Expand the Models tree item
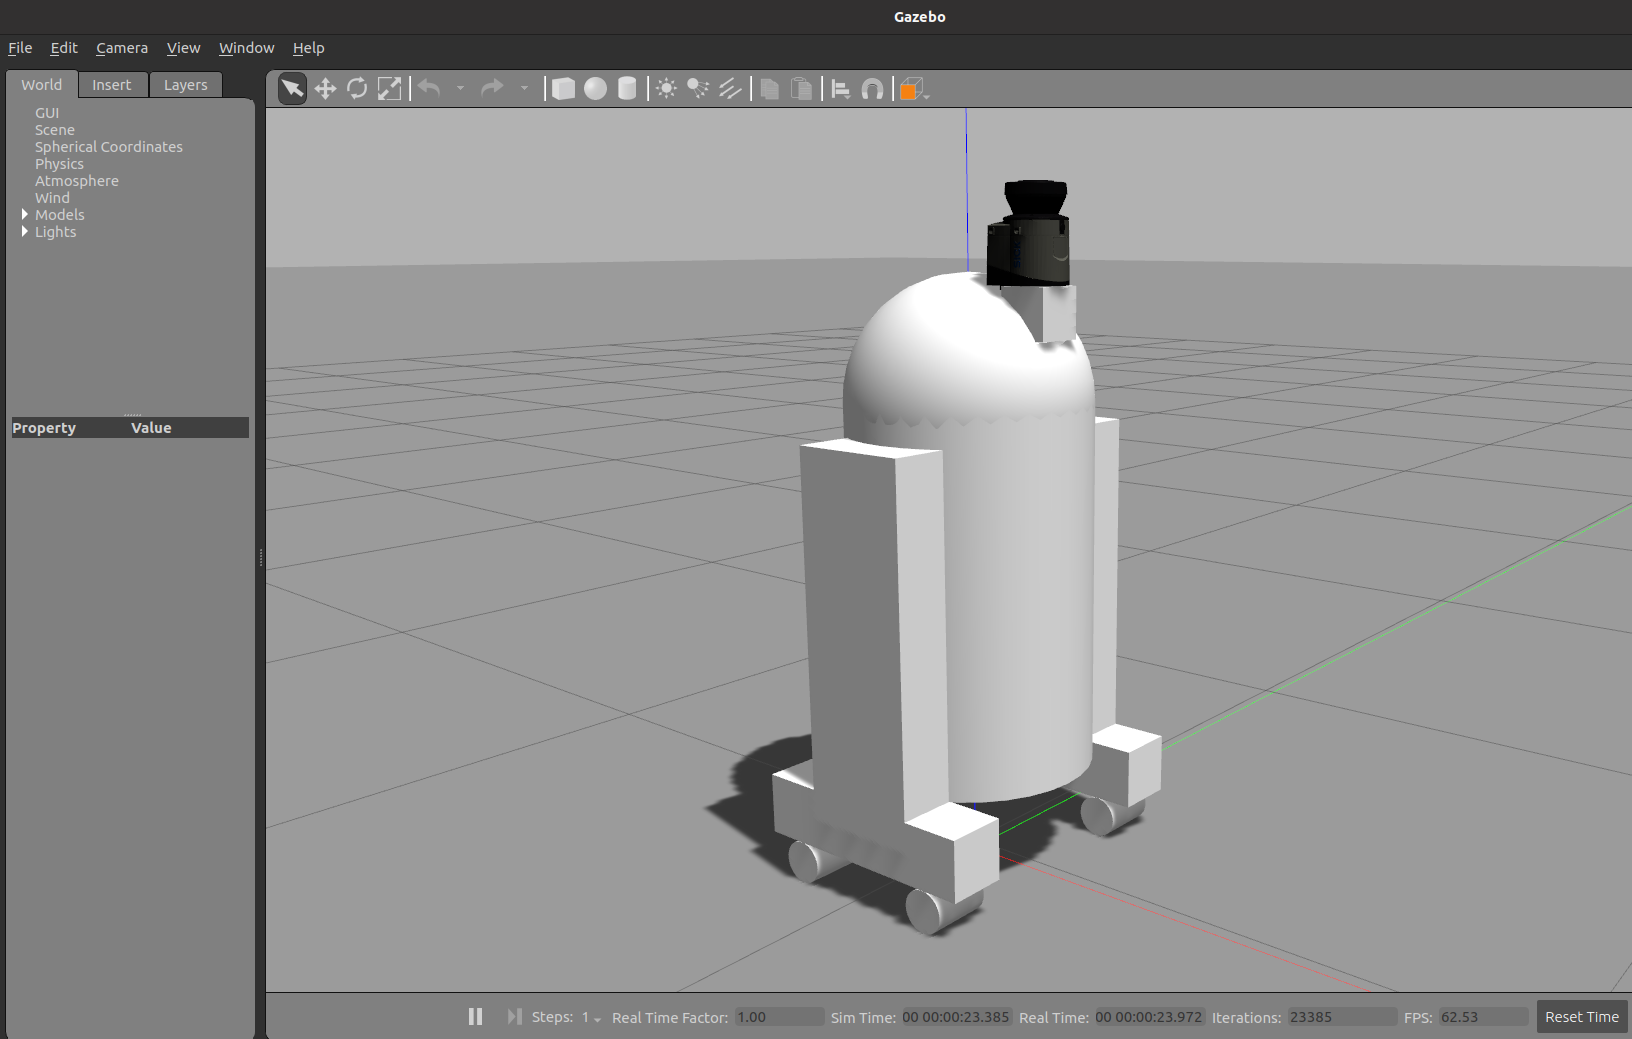This screenshot has width=1632, height=1039. 24,214
